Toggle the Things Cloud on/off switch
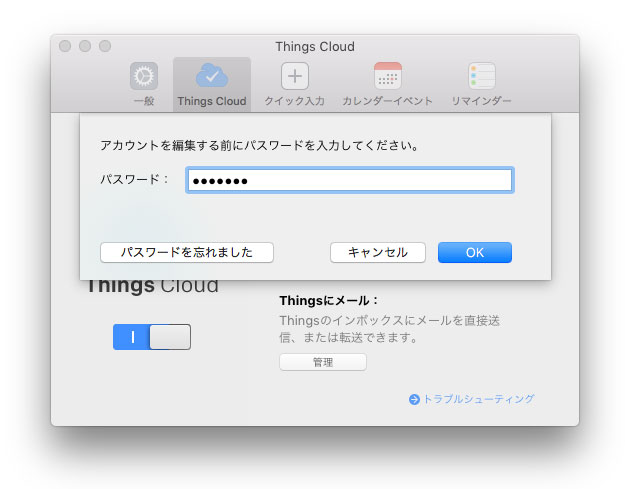The image size is (625, 489). pos(152,337)
